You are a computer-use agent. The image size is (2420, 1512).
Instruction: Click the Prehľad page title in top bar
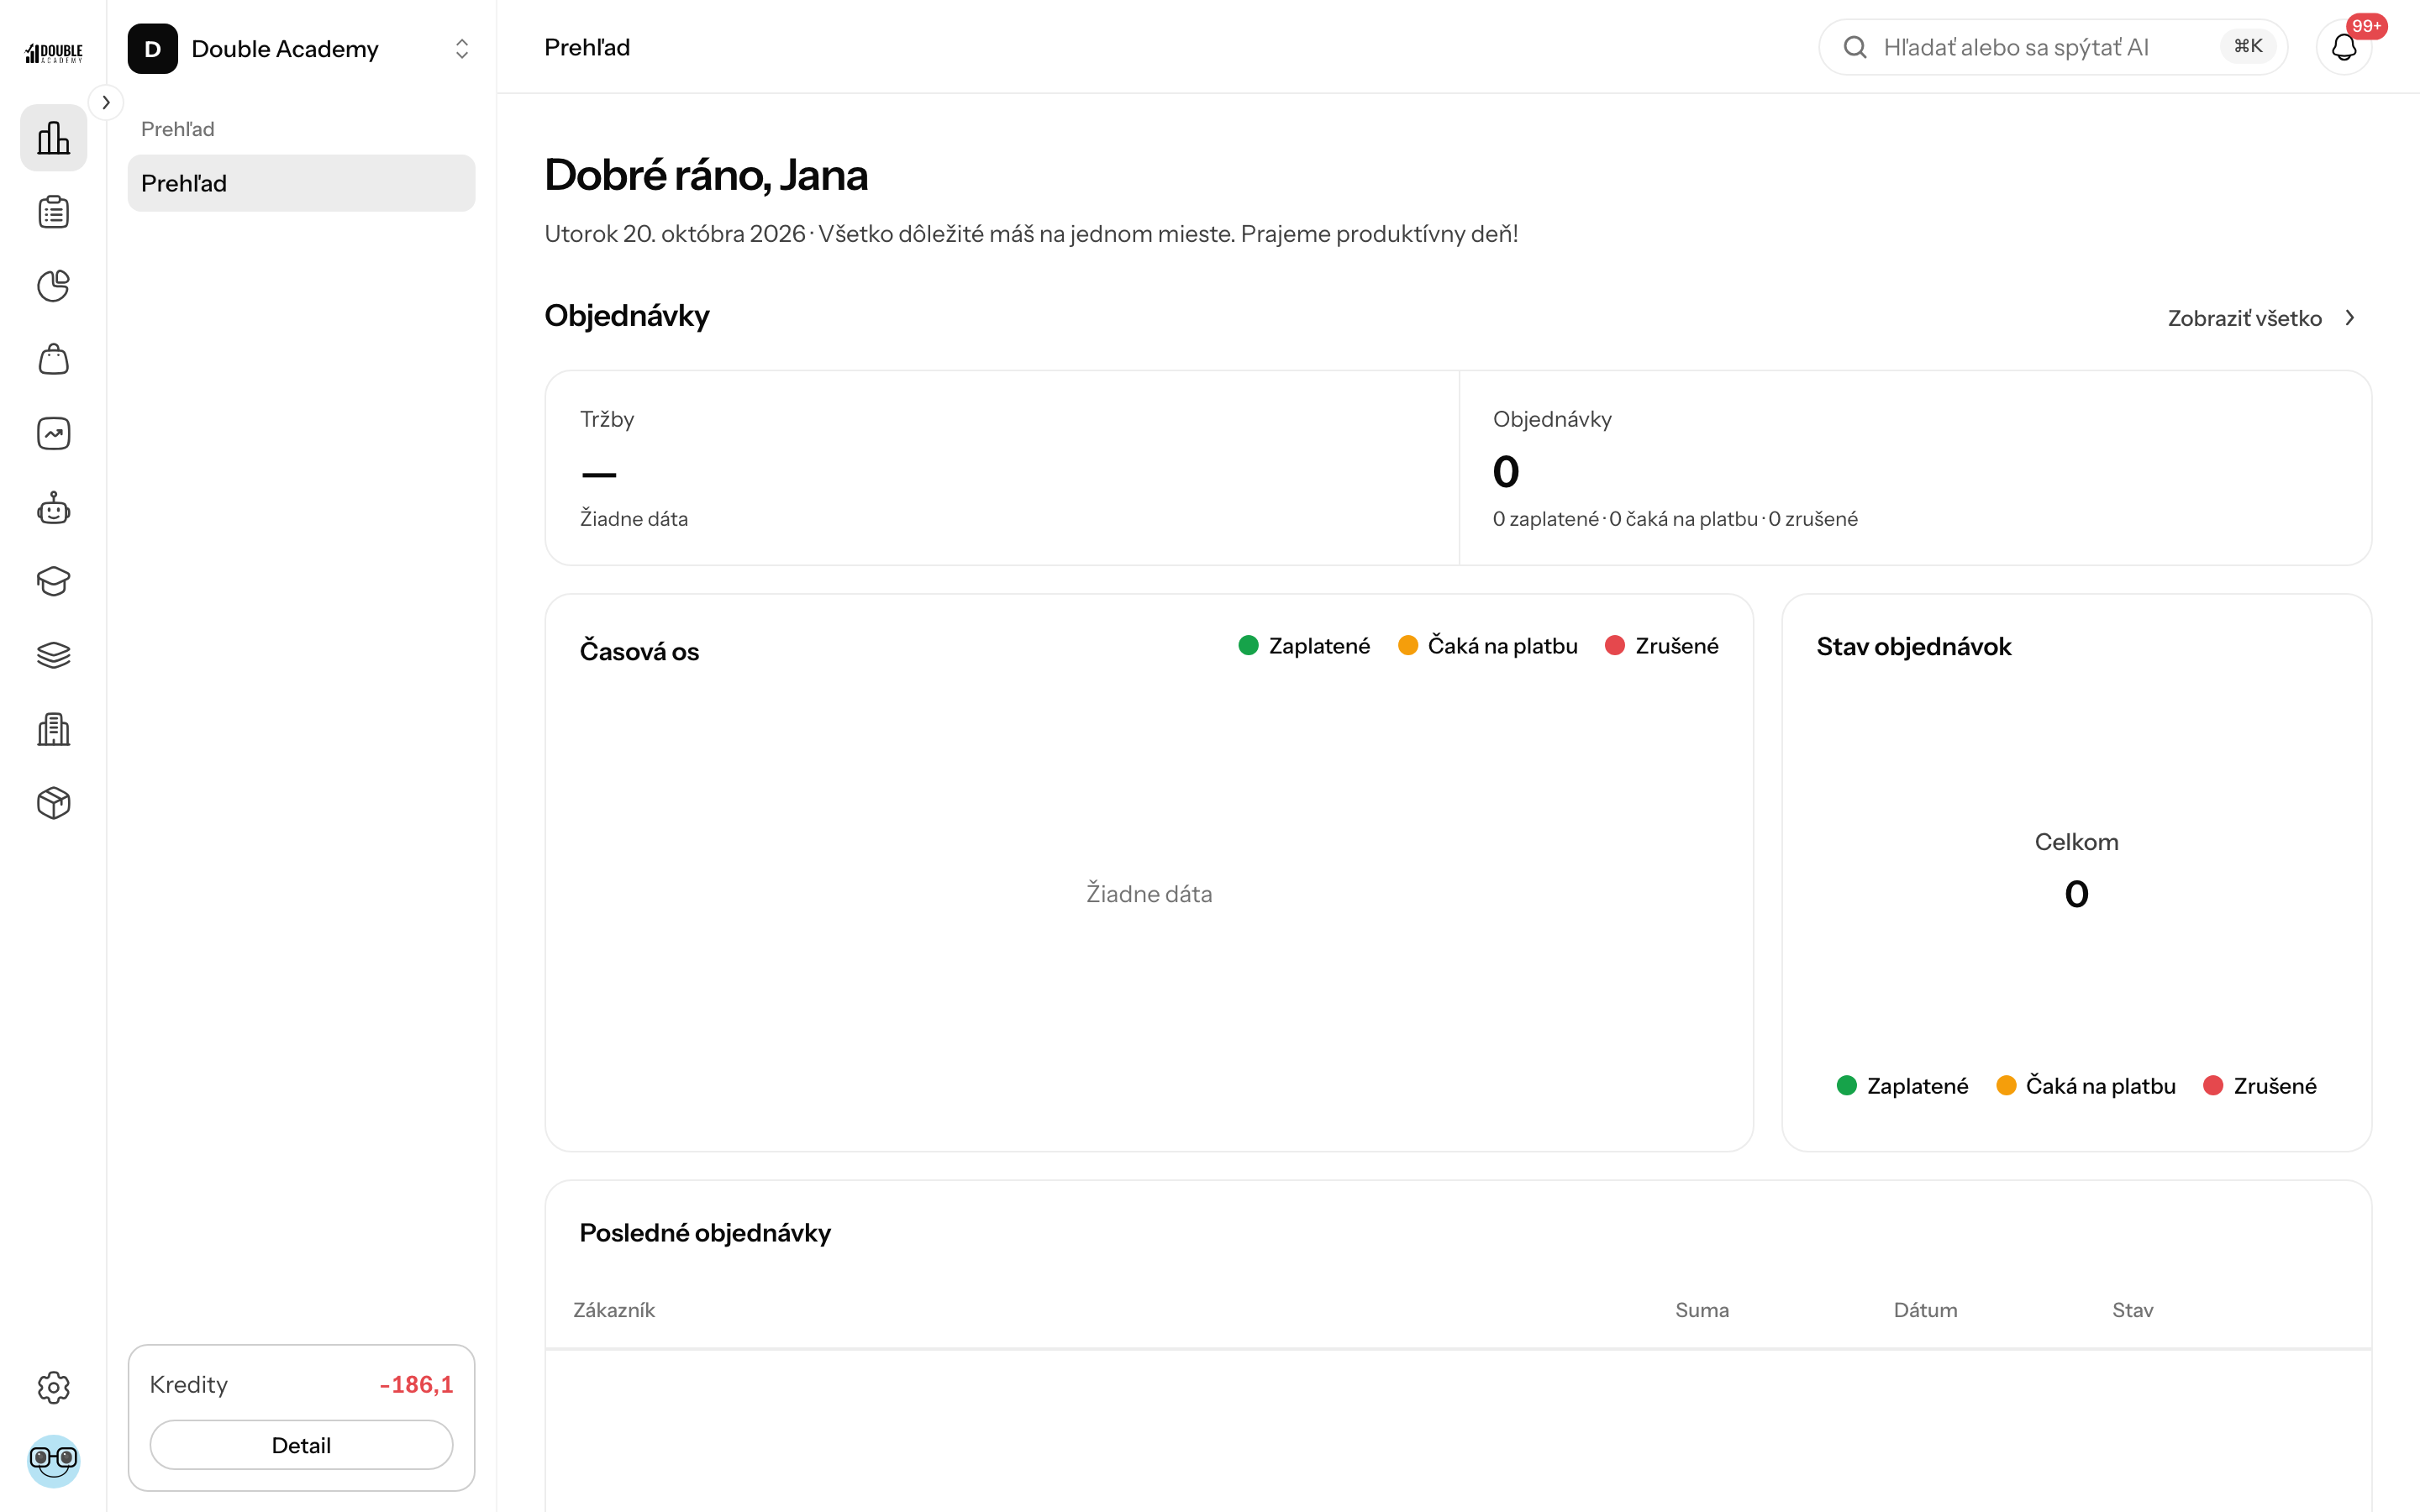click(x=587, y=47)
